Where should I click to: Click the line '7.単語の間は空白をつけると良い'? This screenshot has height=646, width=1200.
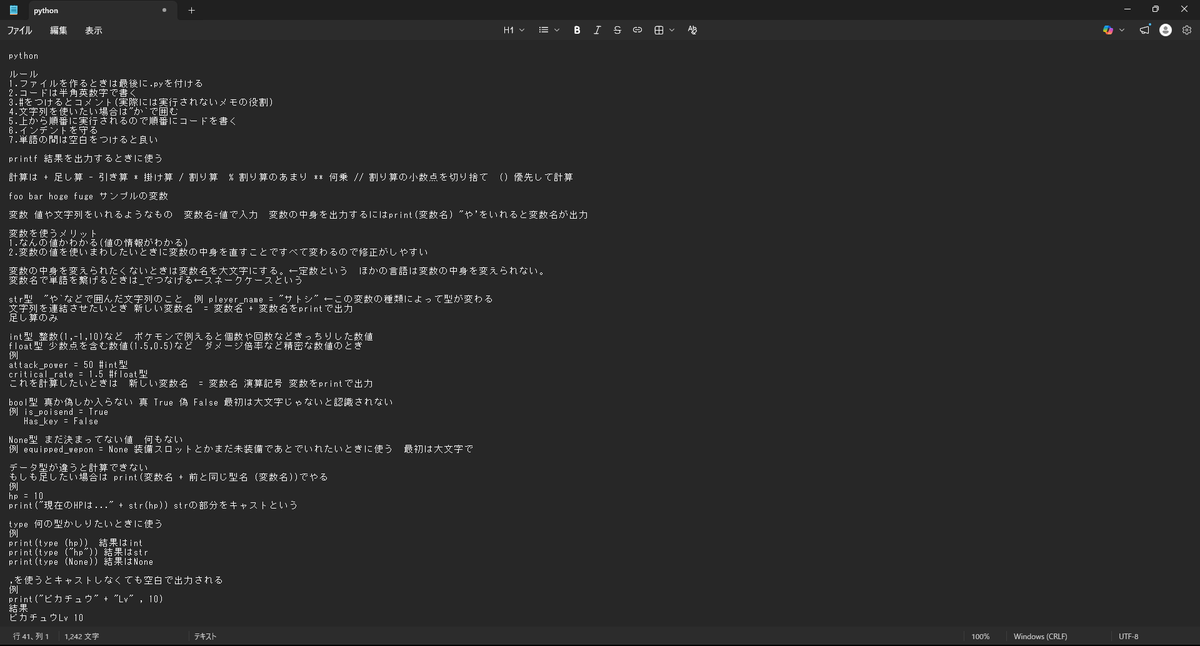tap(83, 140)
